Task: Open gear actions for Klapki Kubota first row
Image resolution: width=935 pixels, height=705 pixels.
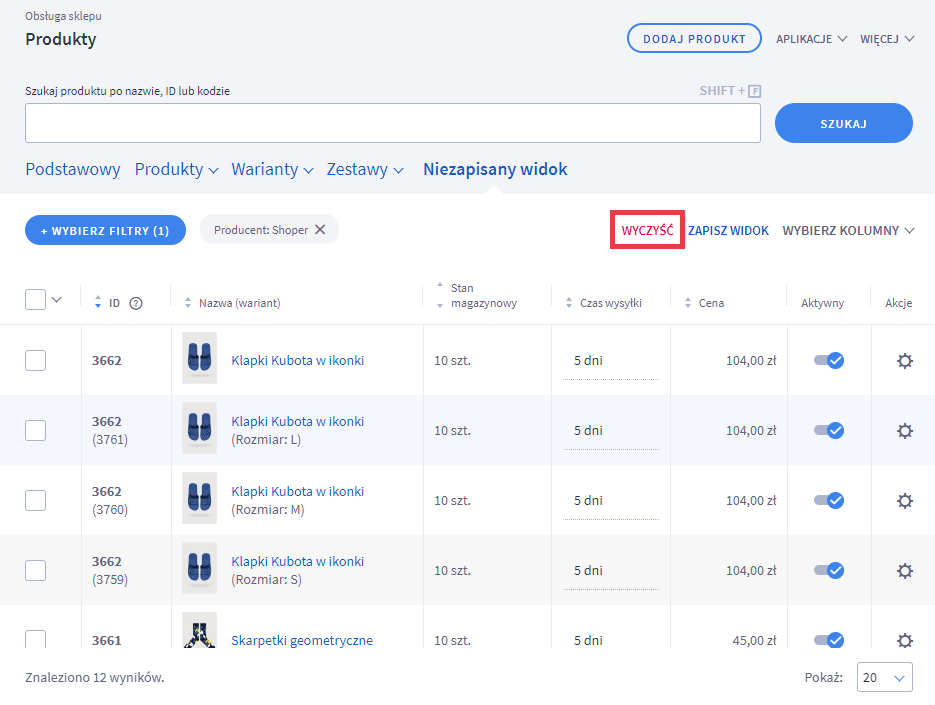Action: (x=904, y=361)
